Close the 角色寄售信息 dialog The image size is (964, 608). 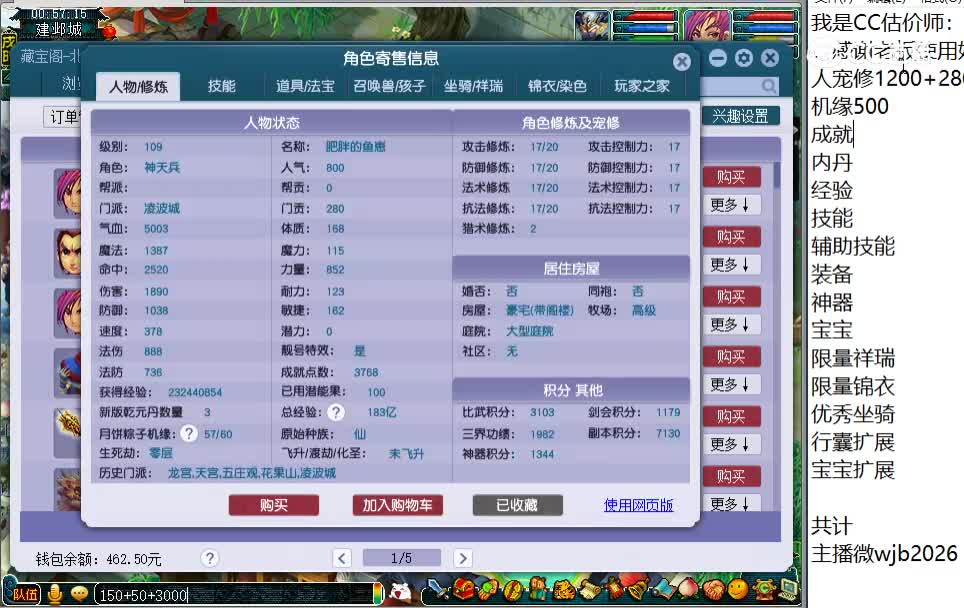coord(682,61)
